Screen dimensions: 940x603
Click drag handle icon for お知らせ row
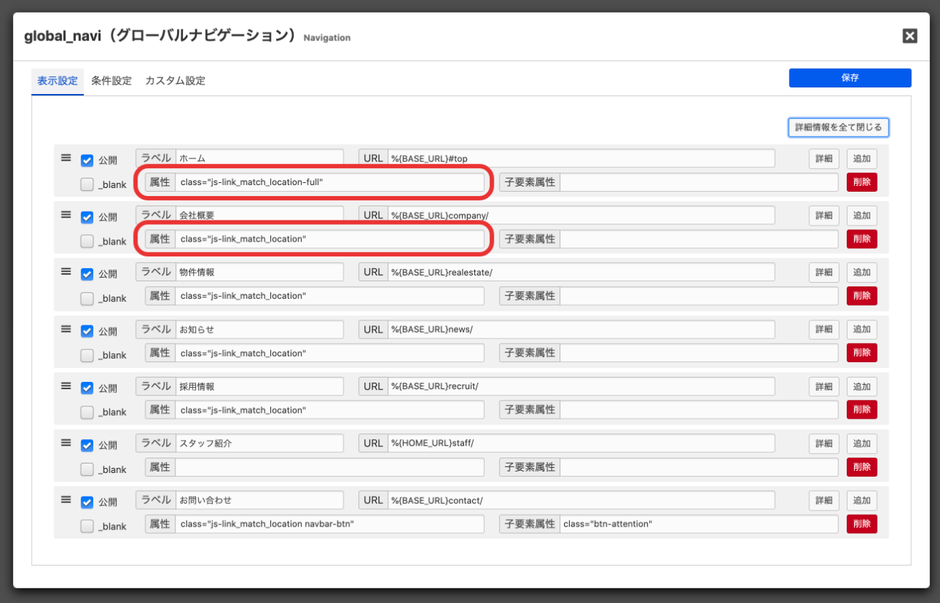click(66, 329)
